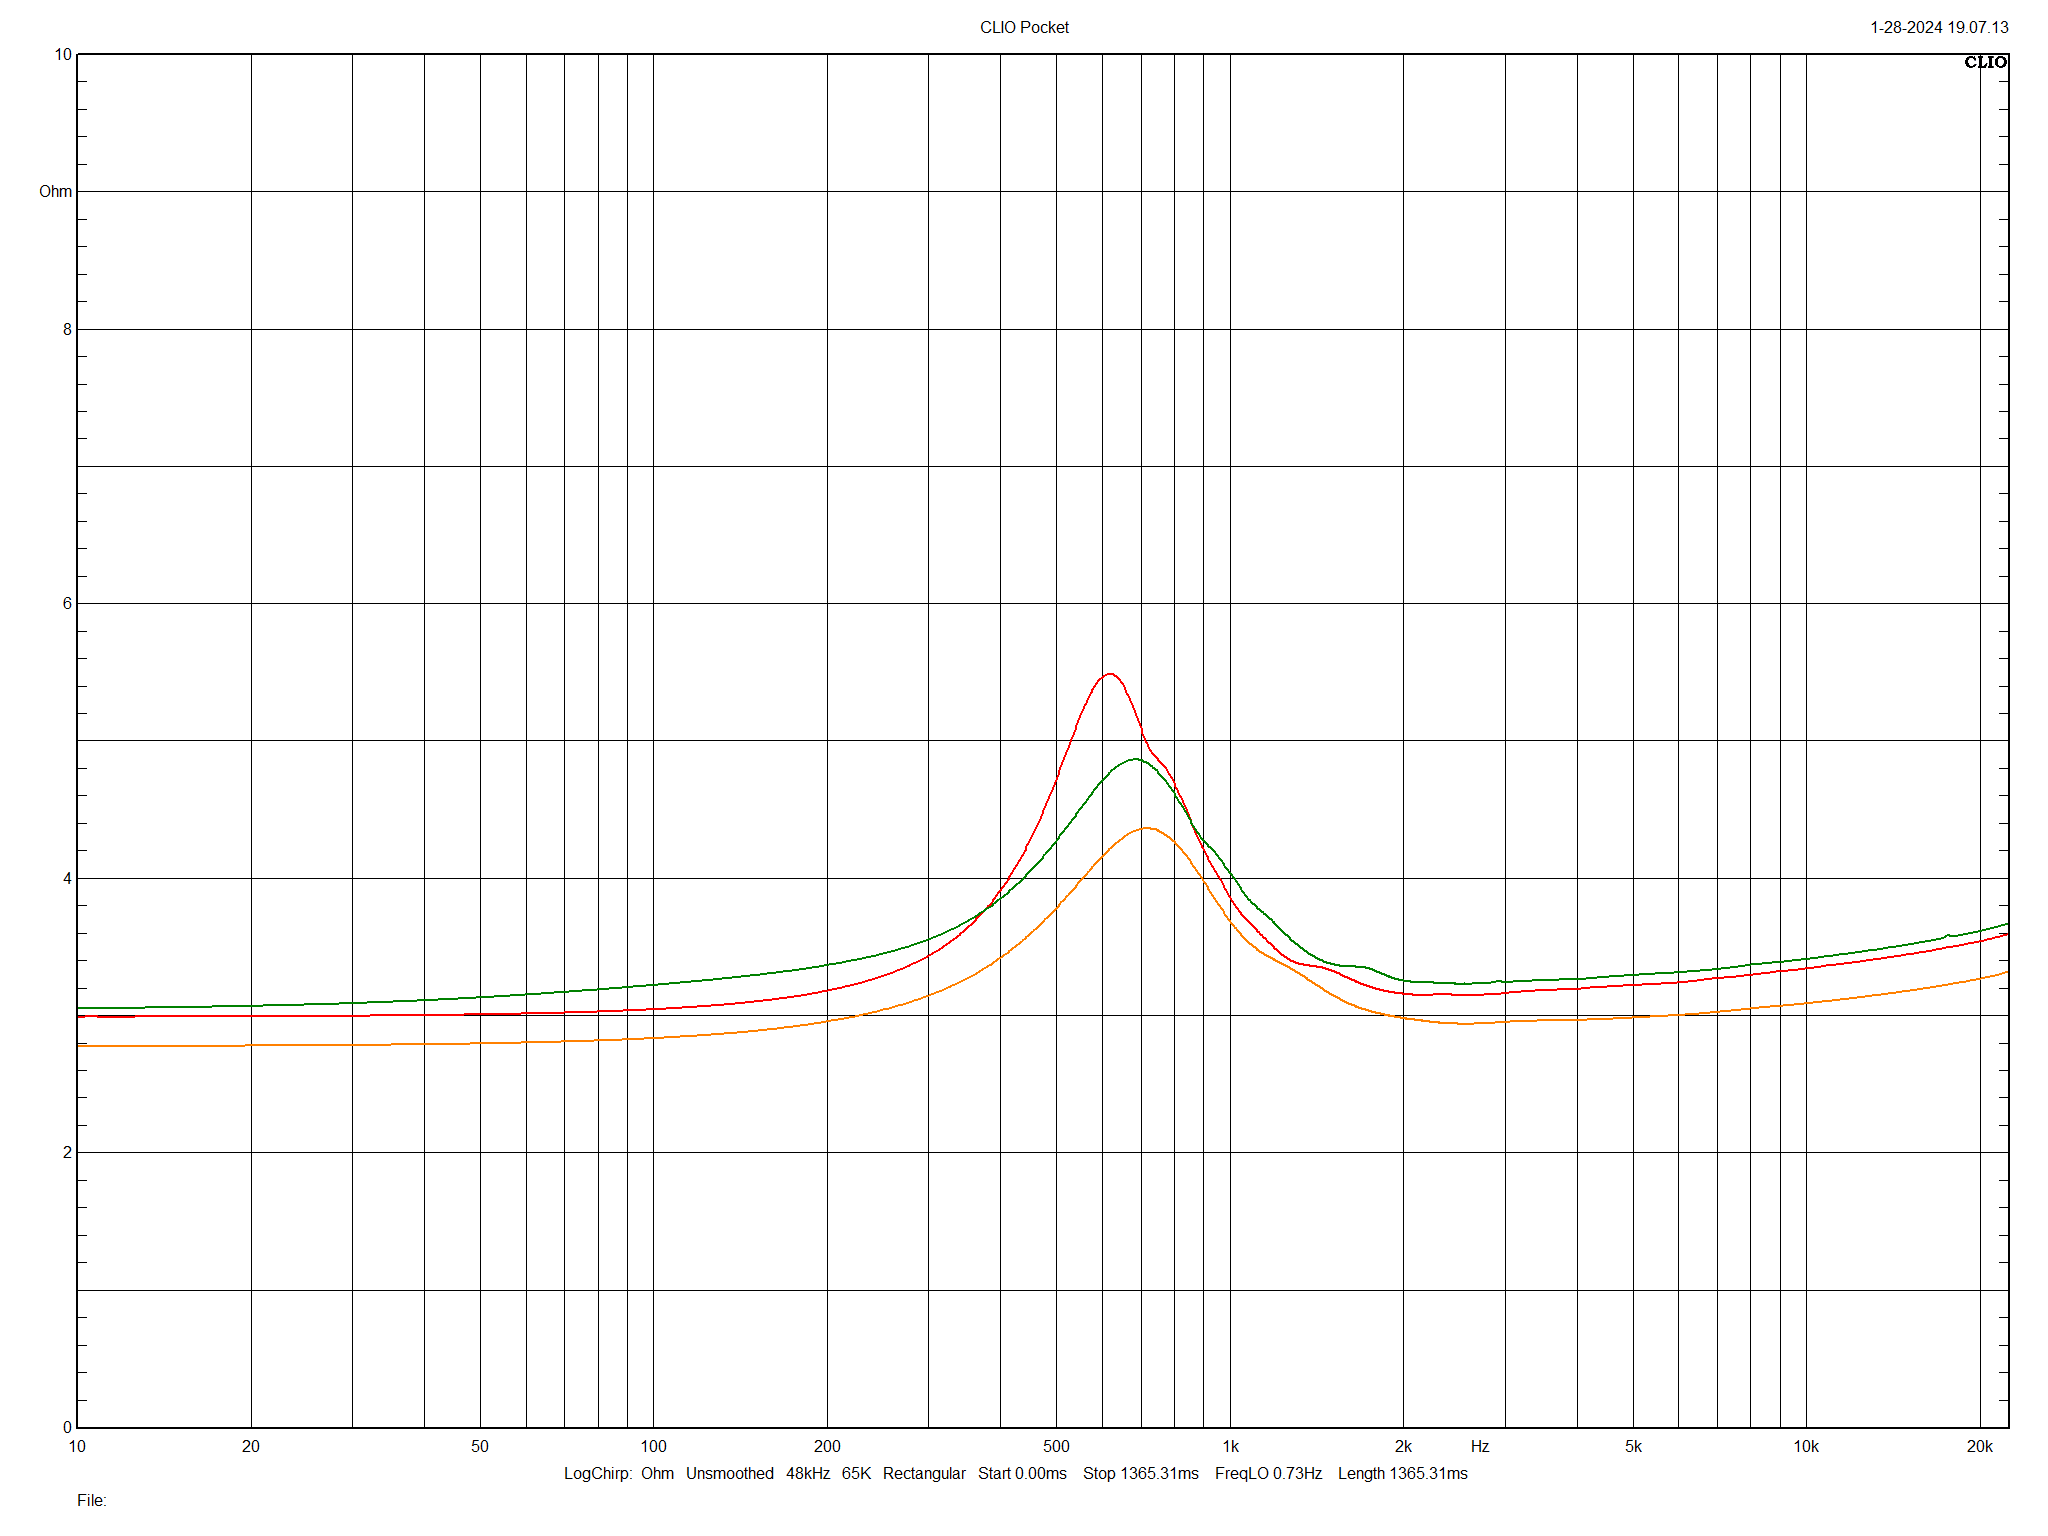Click the Ohm y-axis unit label

(x=56, y=191)
